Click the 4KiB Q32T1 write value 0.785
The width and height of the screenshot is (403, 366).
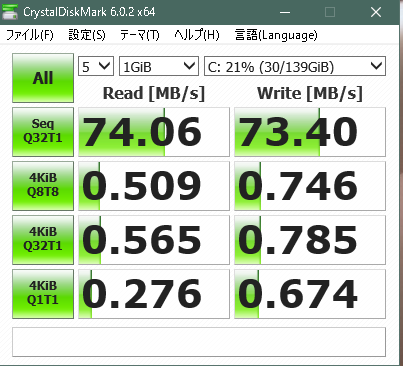click(x=310, y=240)
